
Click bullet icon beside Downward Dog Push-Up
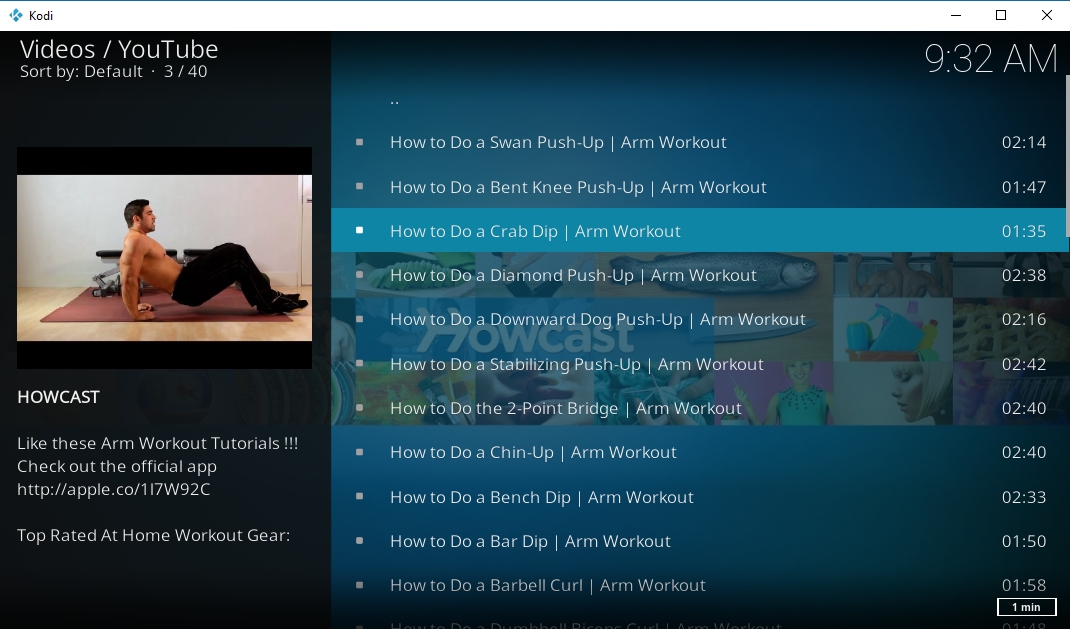point(360,319)
